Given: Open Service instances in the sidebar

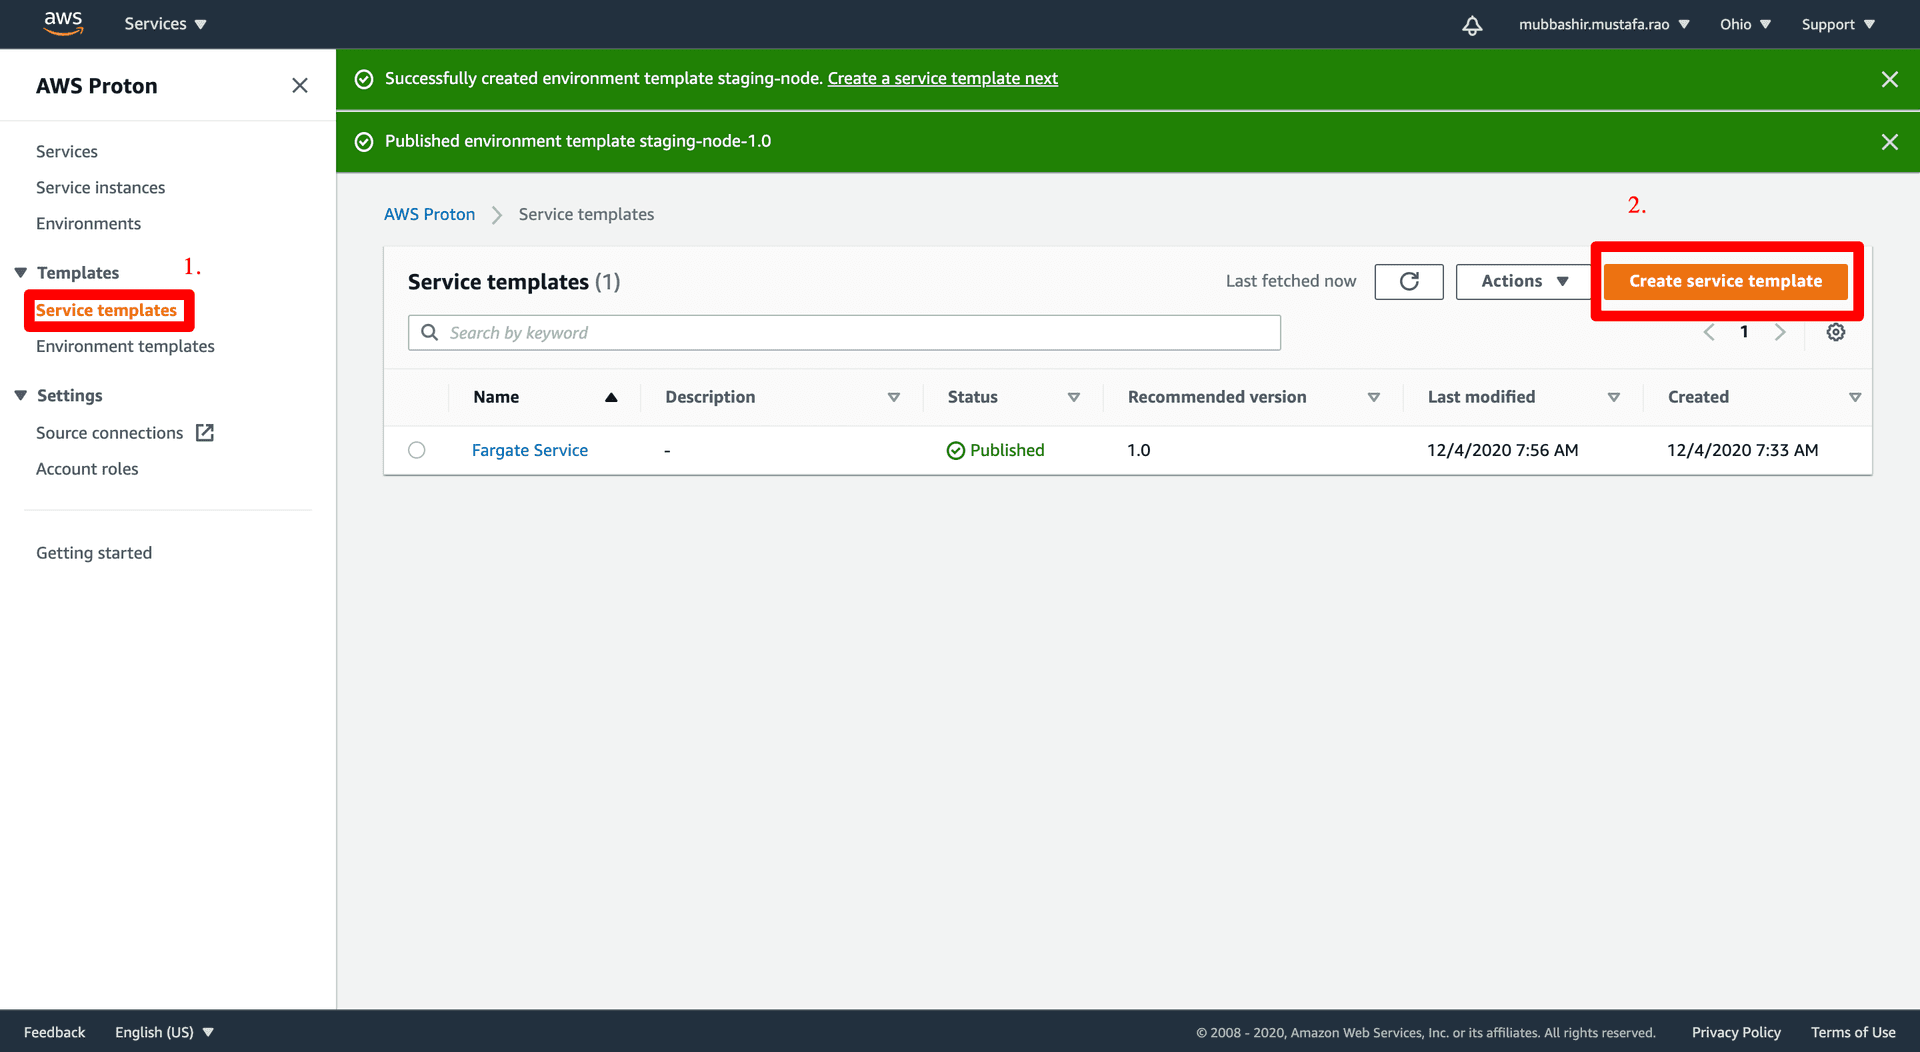Looking at the screenshot, I should 100,188.
